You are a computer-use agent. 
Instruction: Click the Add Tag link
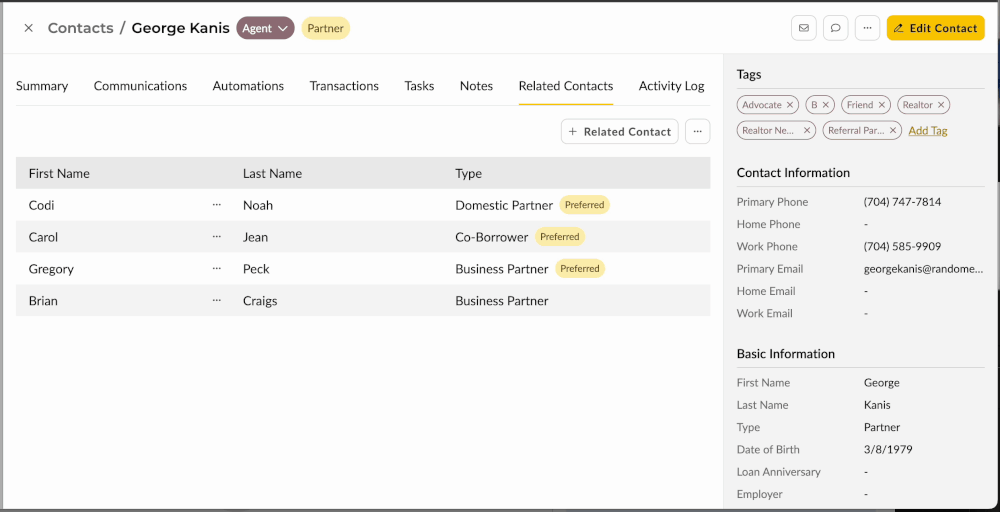927,131
